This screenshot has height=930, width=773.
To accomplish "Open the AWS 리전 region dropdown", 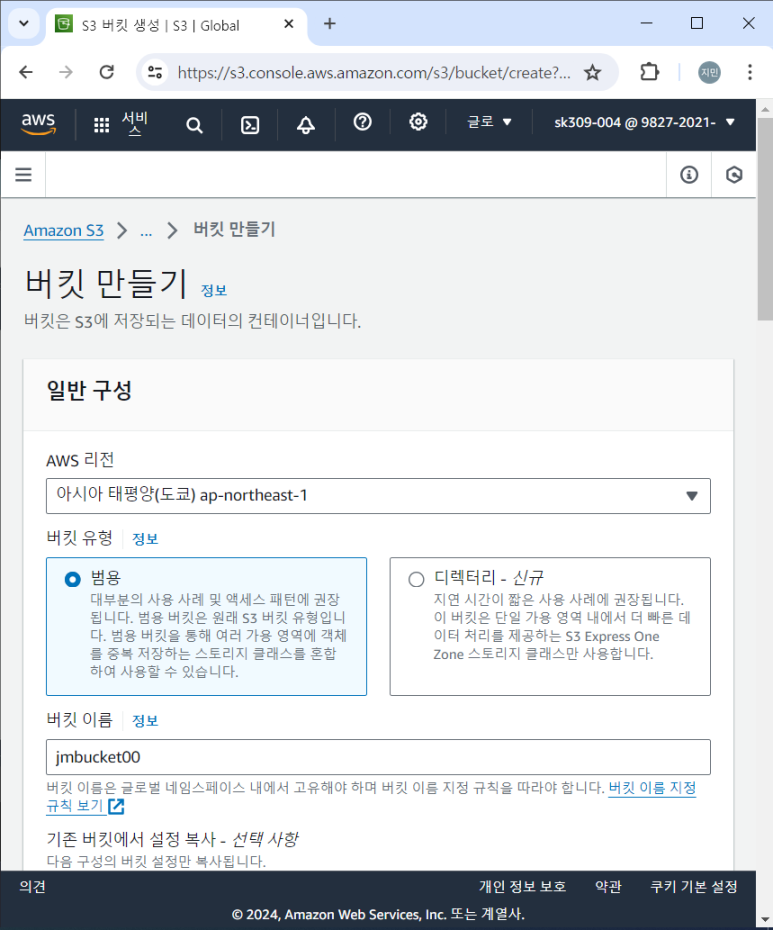I will [378, 496].
